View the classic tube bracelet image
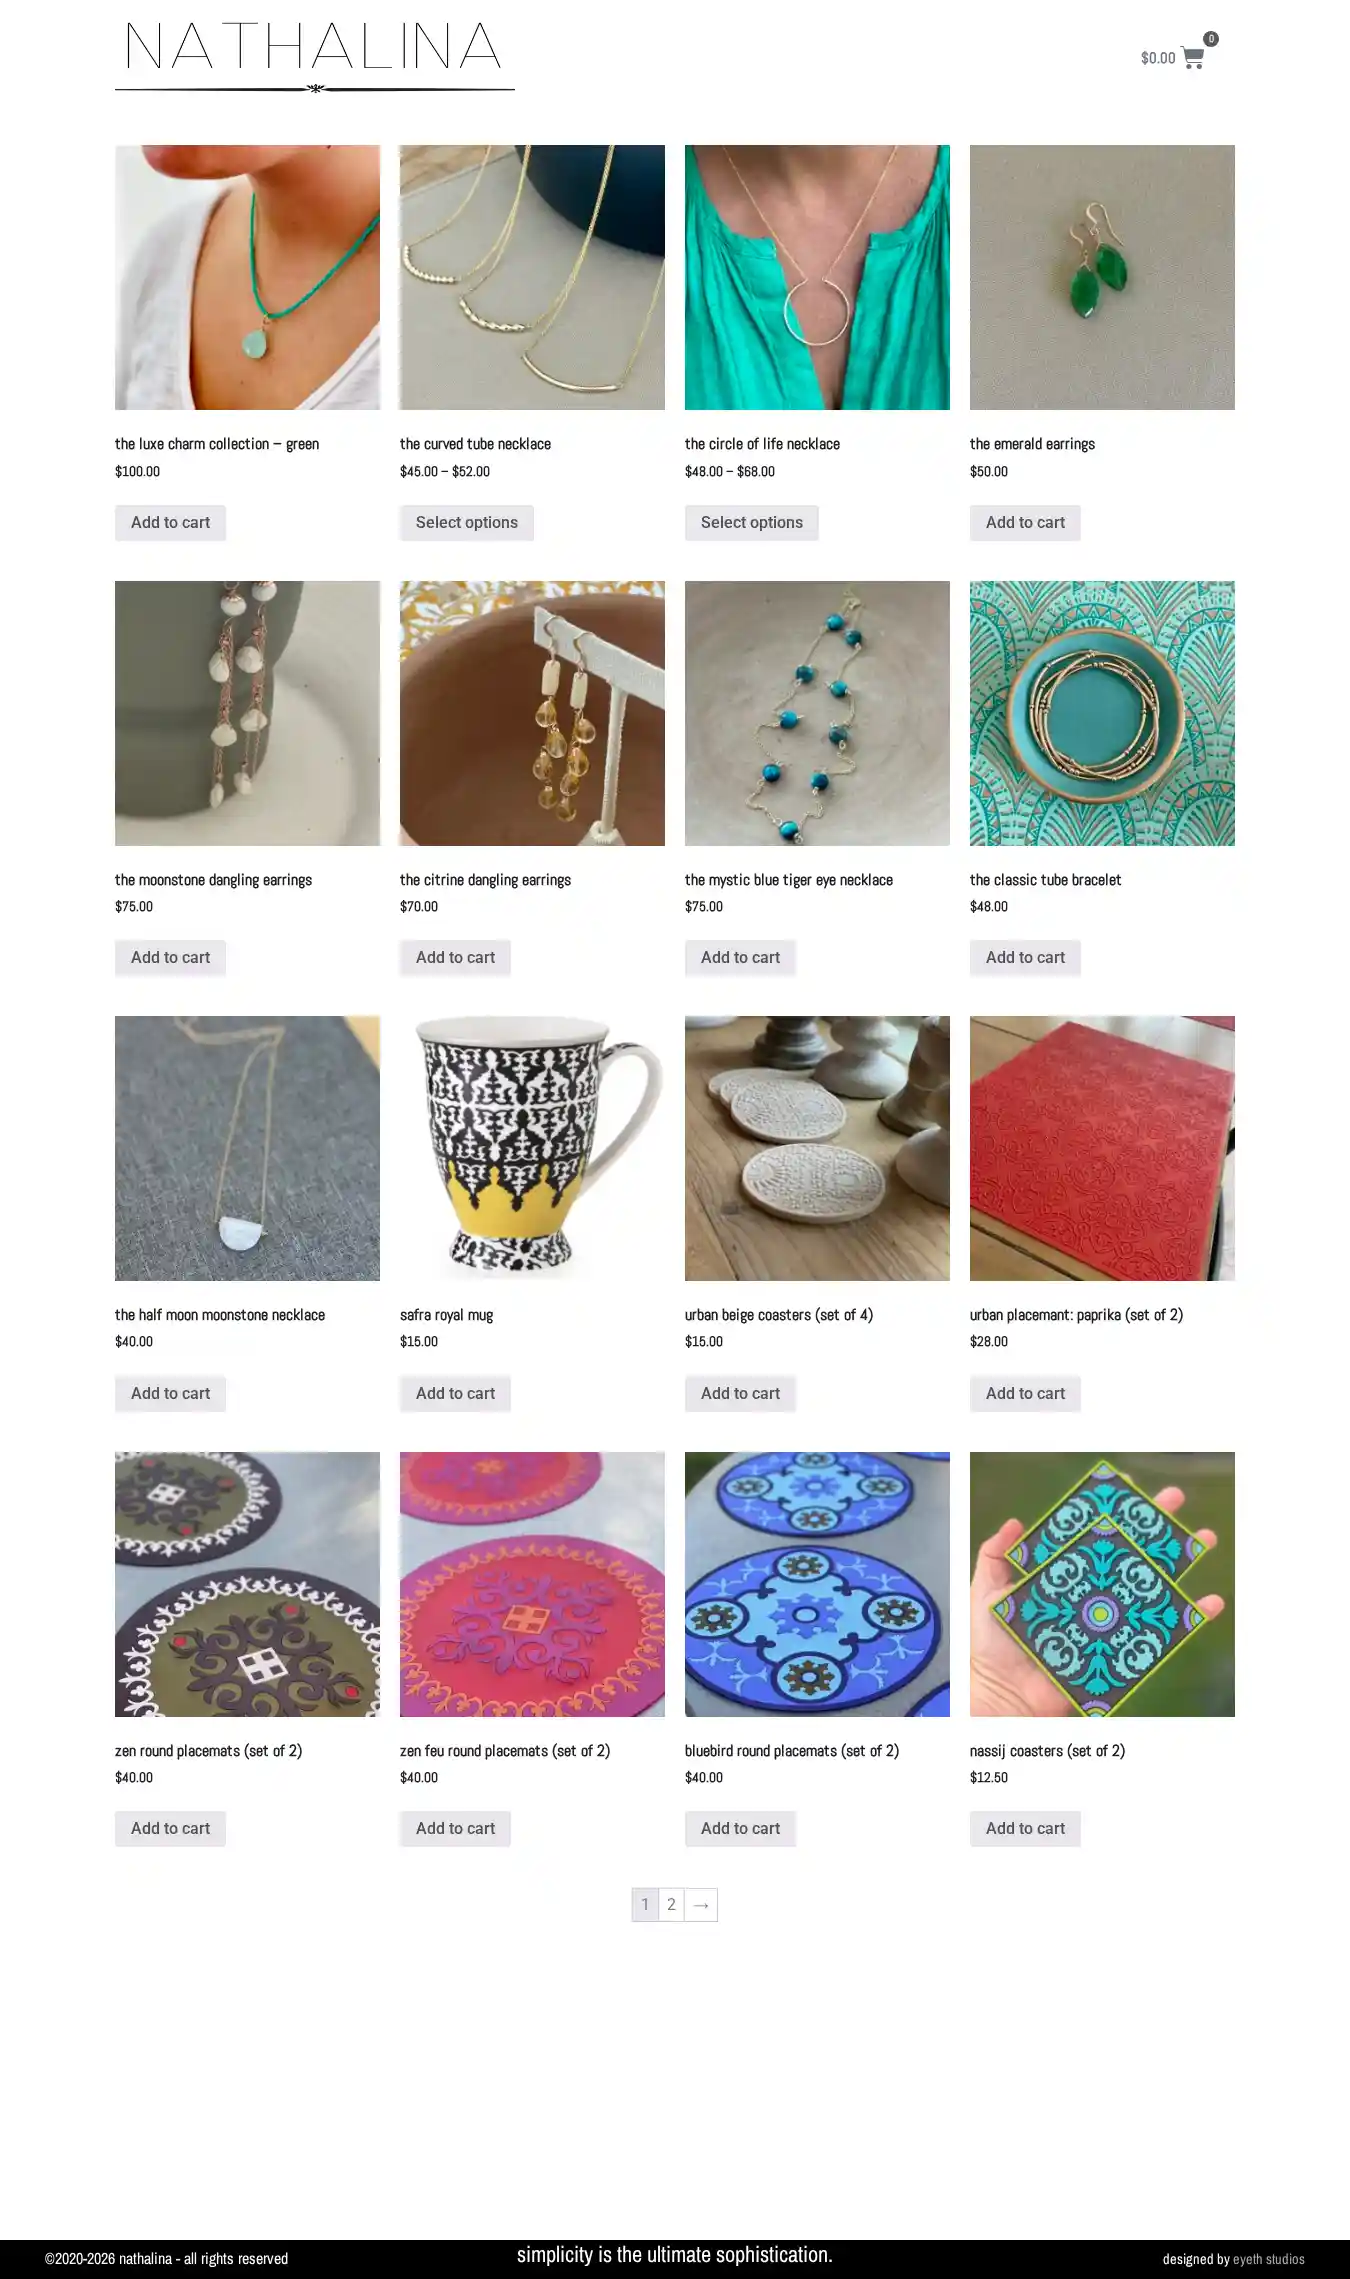Viewport: 1350px width, 2279px height. tap(1102, 713)
